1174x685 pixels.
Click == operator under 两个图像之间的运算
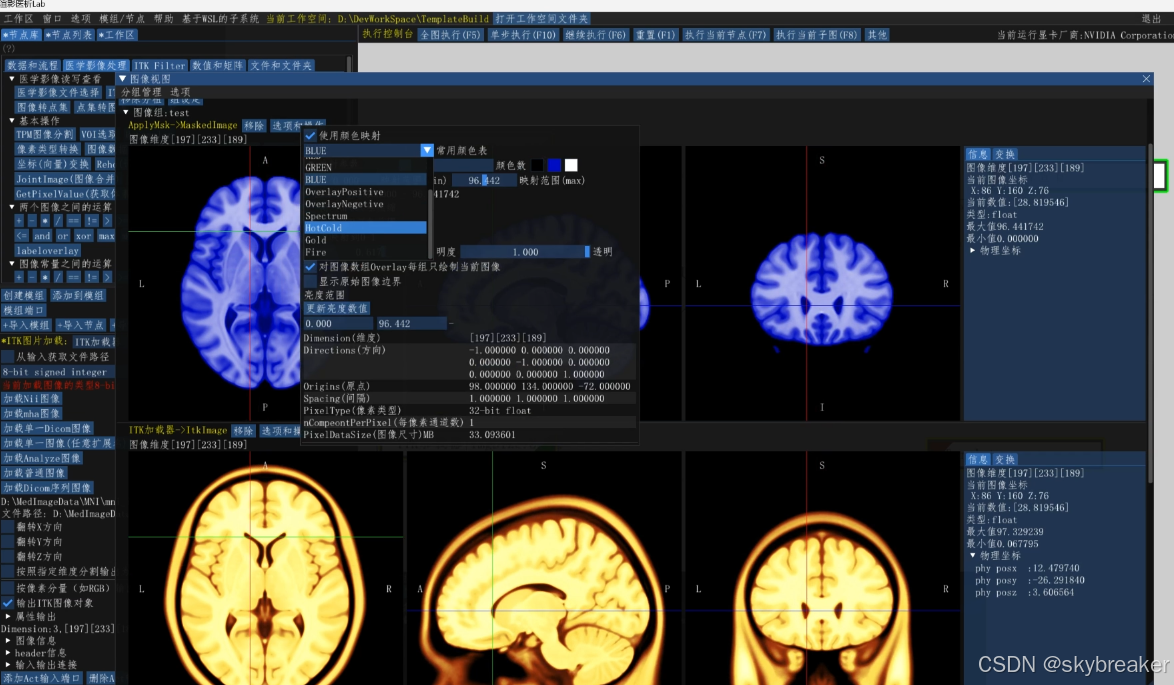[73, 221]
